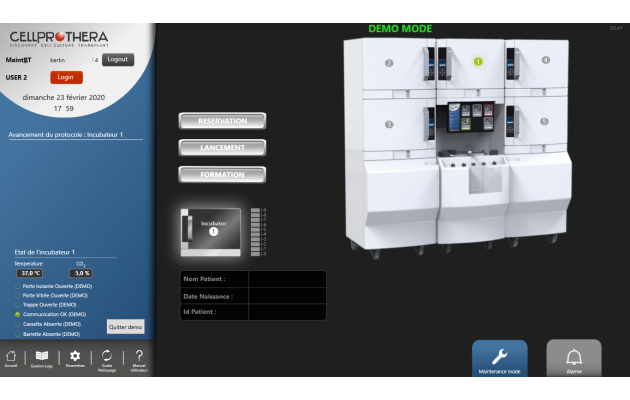Screen dimensions: 630x400
Task: Select incubator 4 on the machine
Action: click(x=545, y=60)
